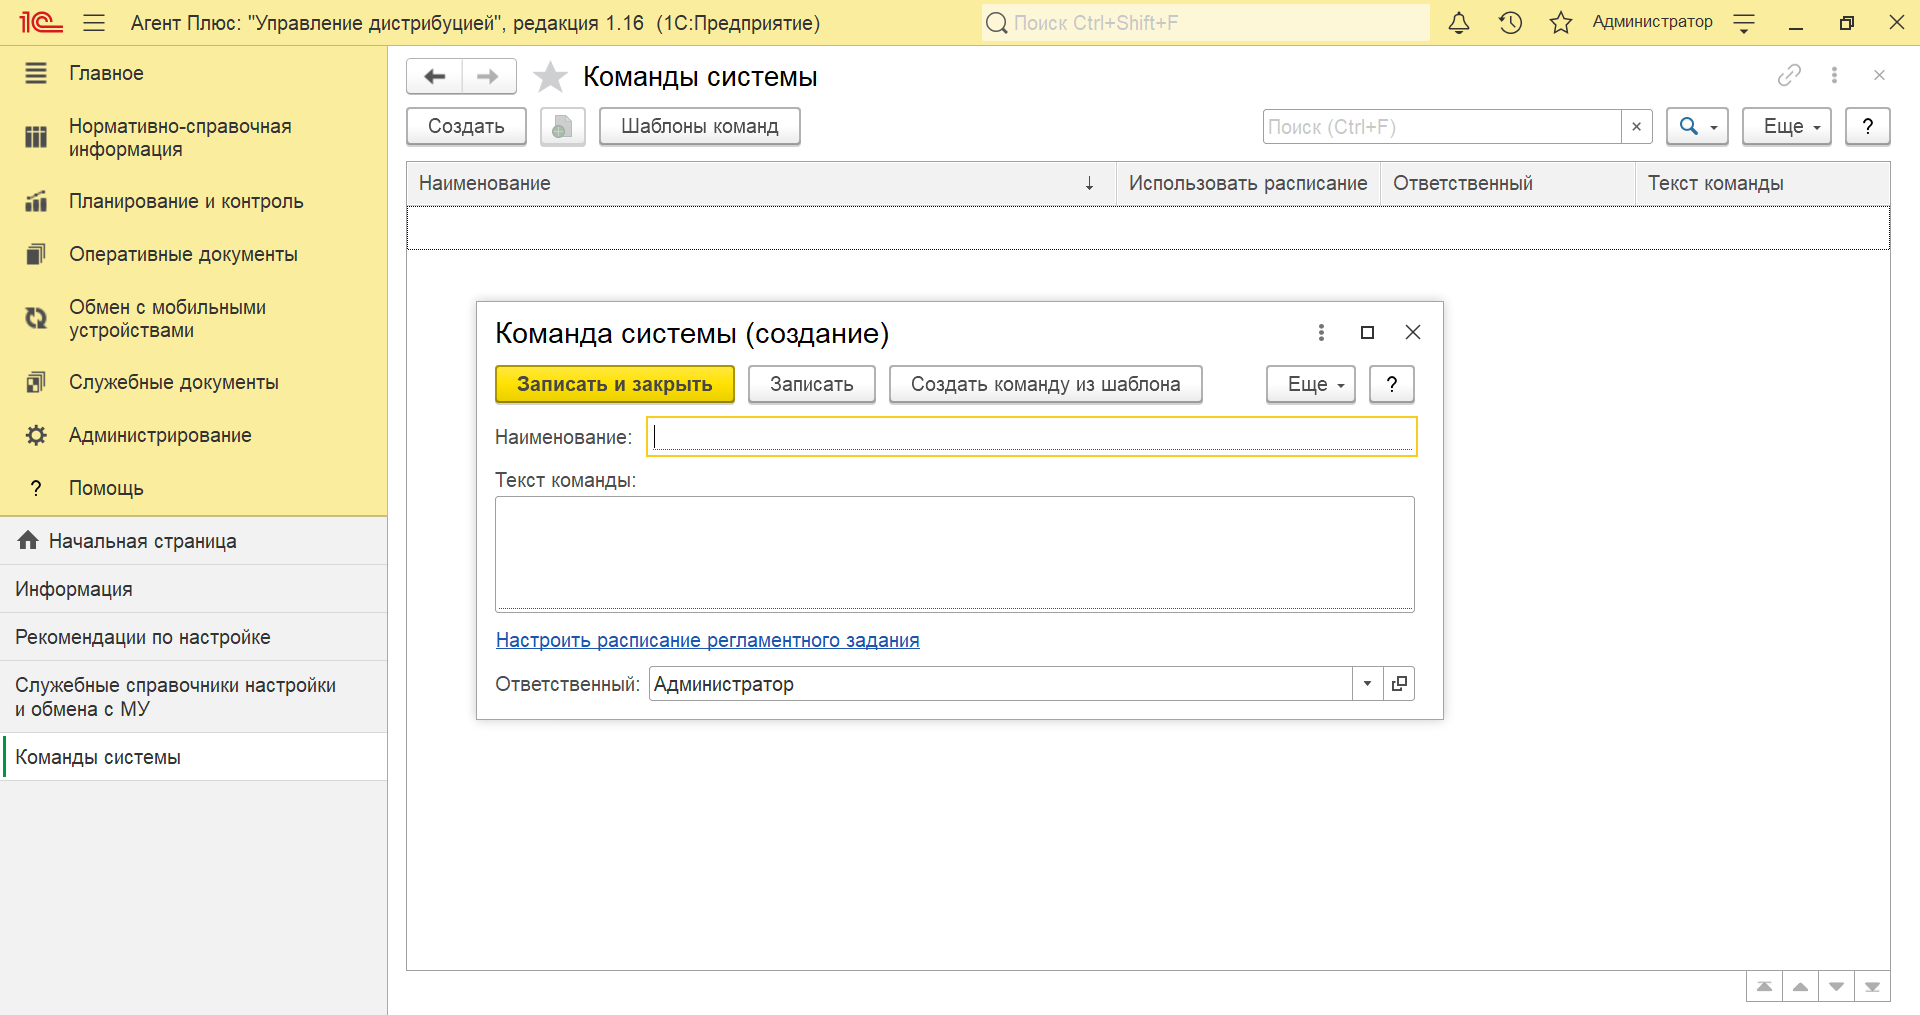The width and height of the screenshot is (1920, 1015).
Task: Clear the list search field
Action: pyautogui.click(x=1636, y=126)
